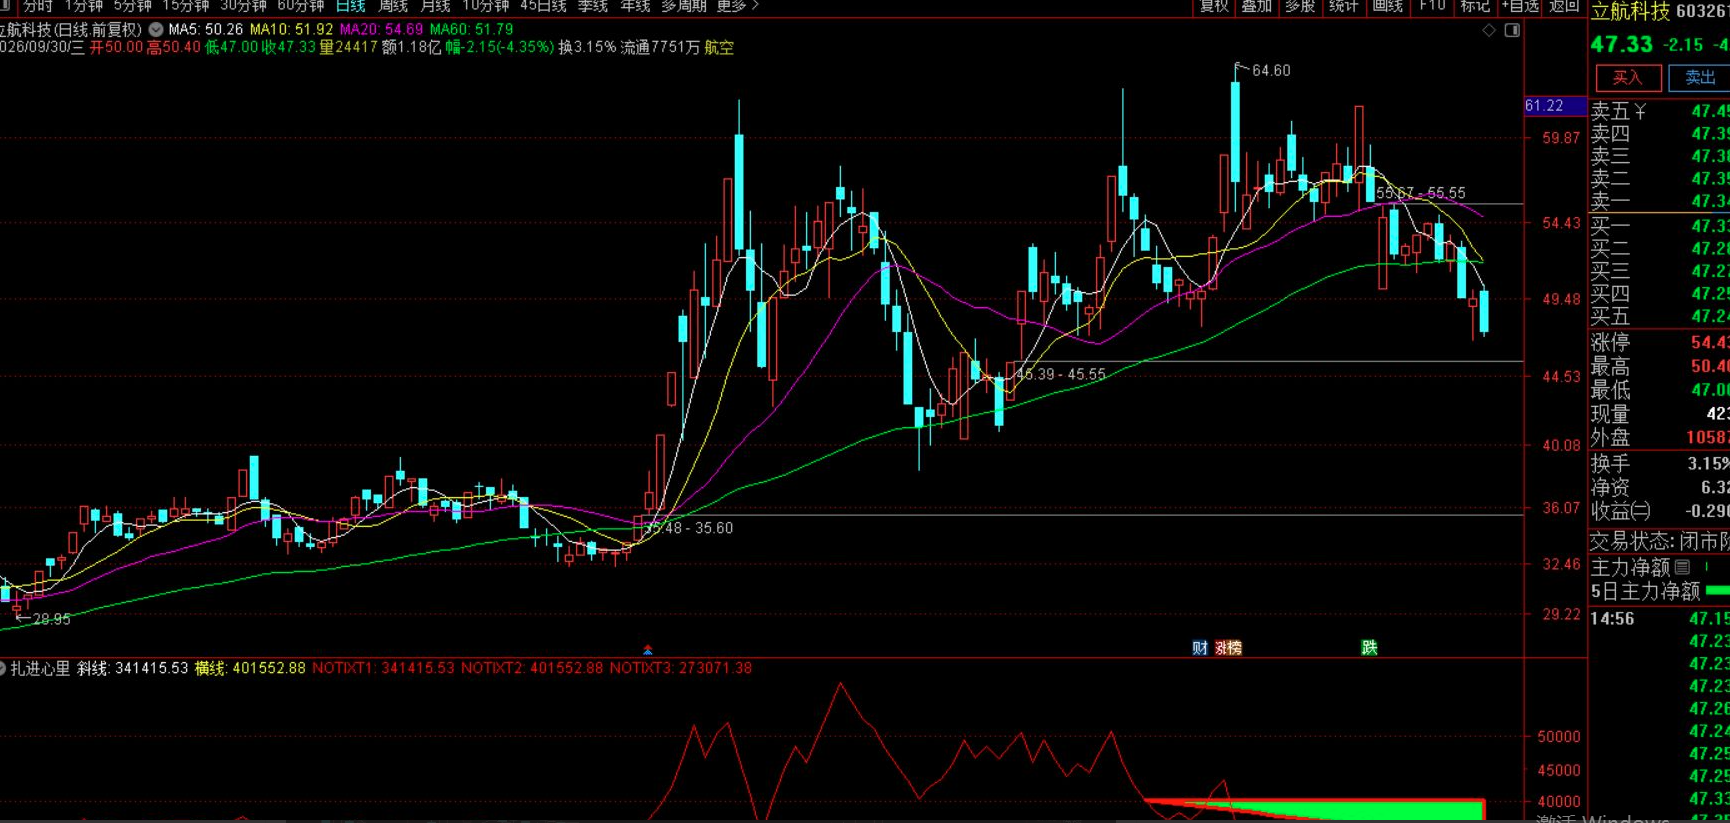Toggle the side panel layout icon

click(1512, 31)
